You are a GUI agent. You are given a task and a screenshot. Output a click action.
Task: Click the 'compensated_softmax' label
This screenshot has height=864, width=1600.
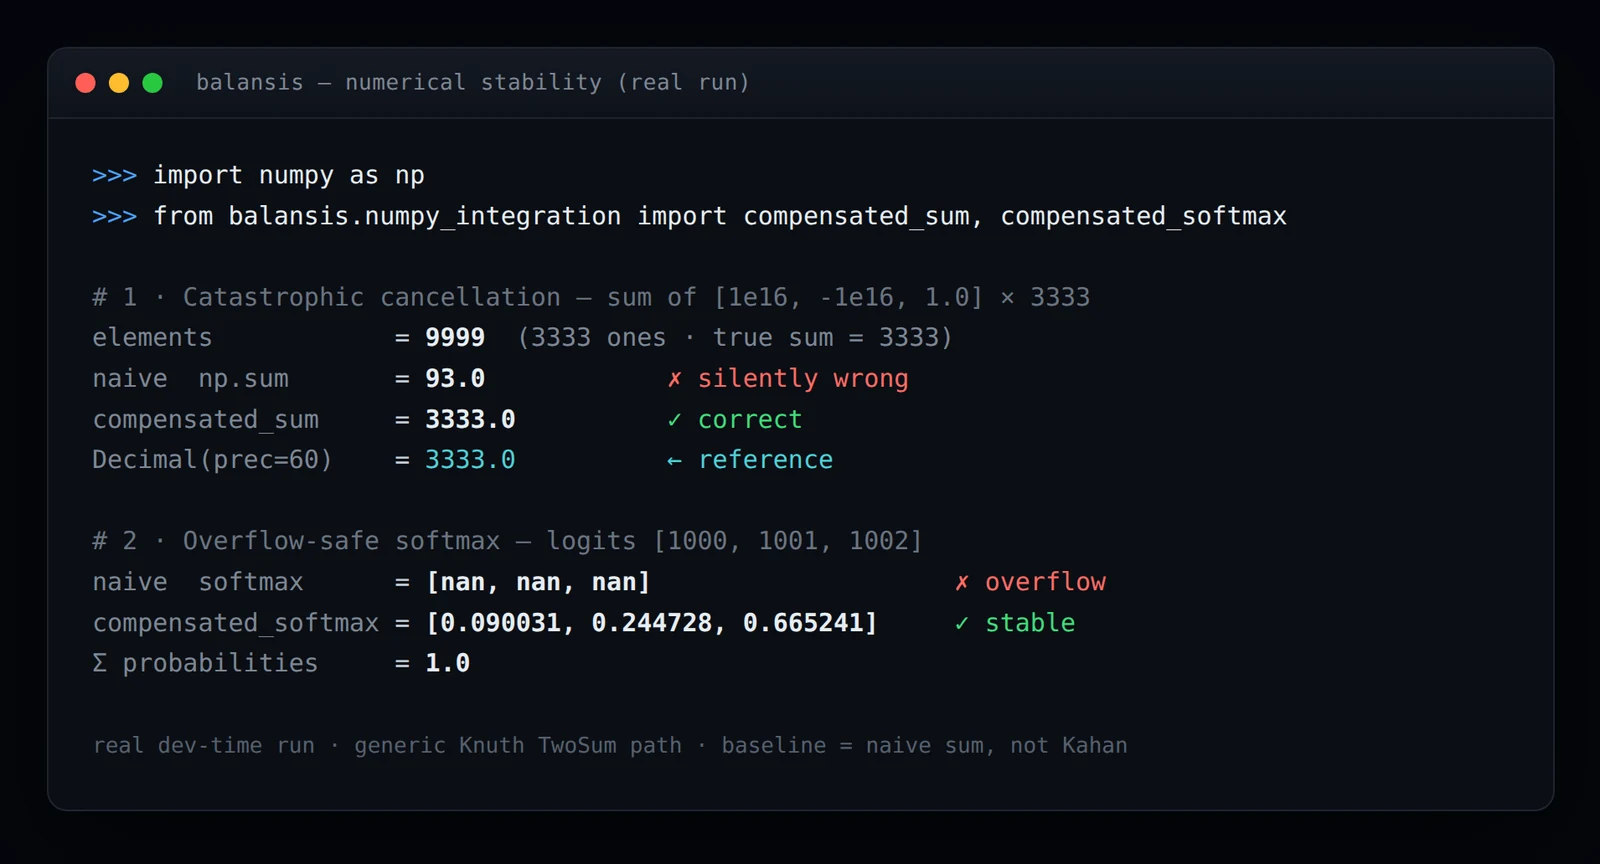point(236,623)
